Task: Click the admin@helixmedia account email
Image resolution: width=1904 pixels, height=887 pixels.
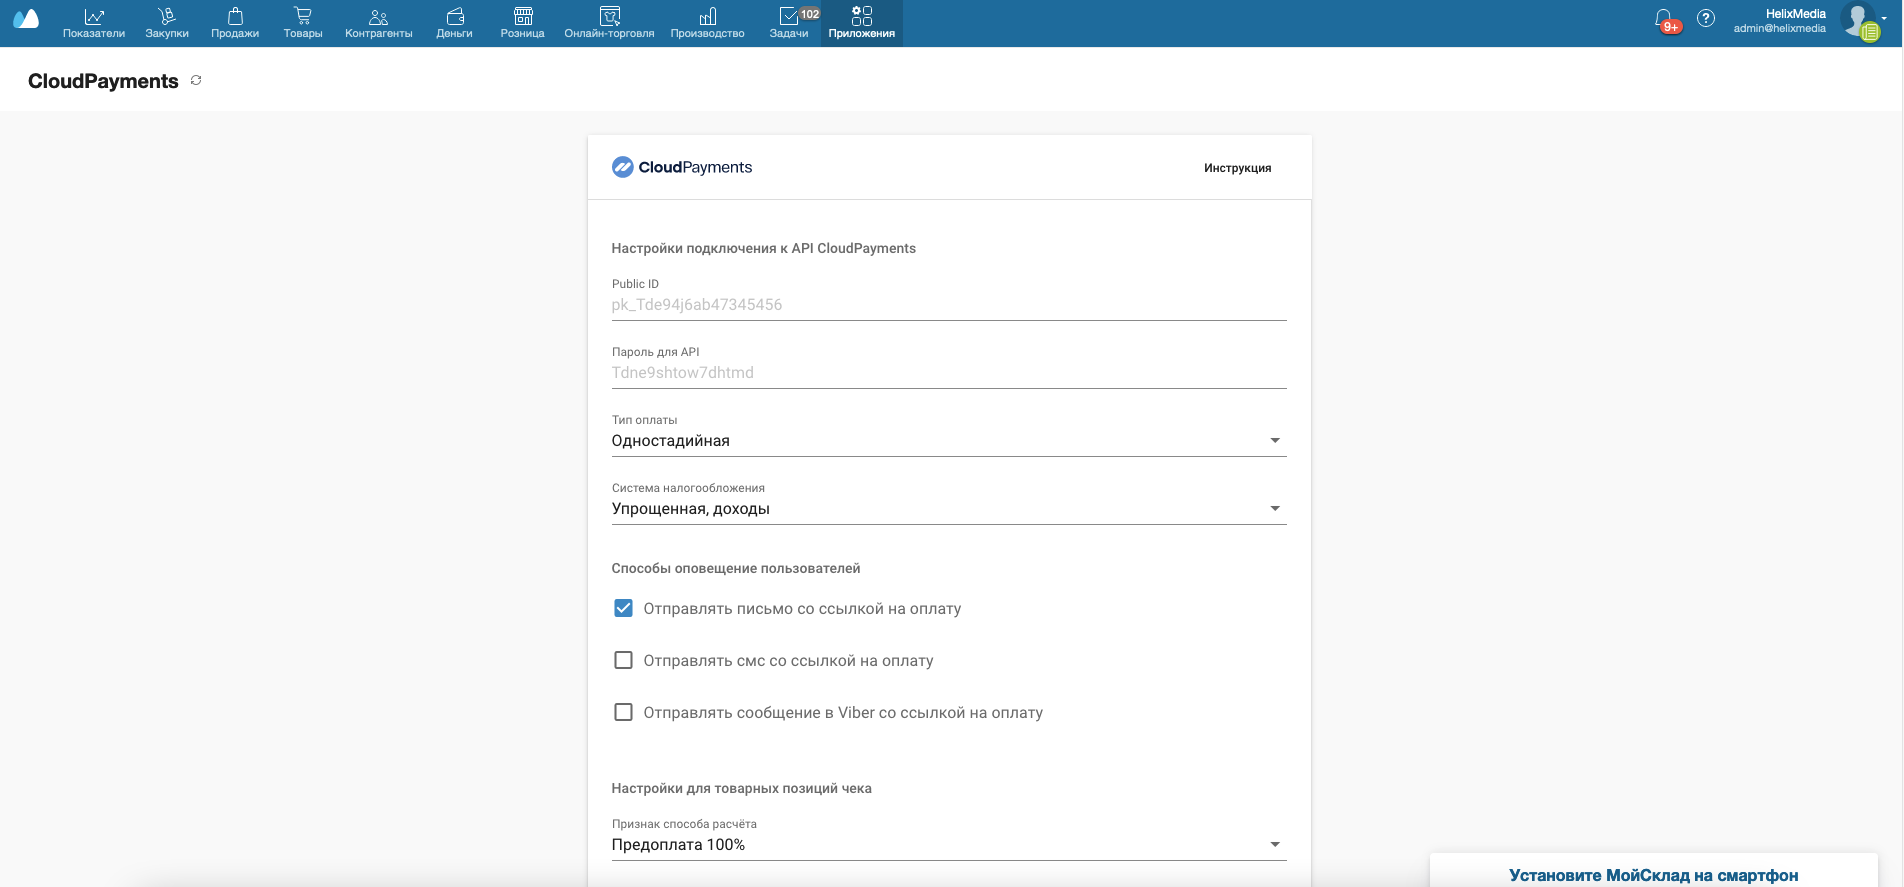Action: tap(1779, 29)
